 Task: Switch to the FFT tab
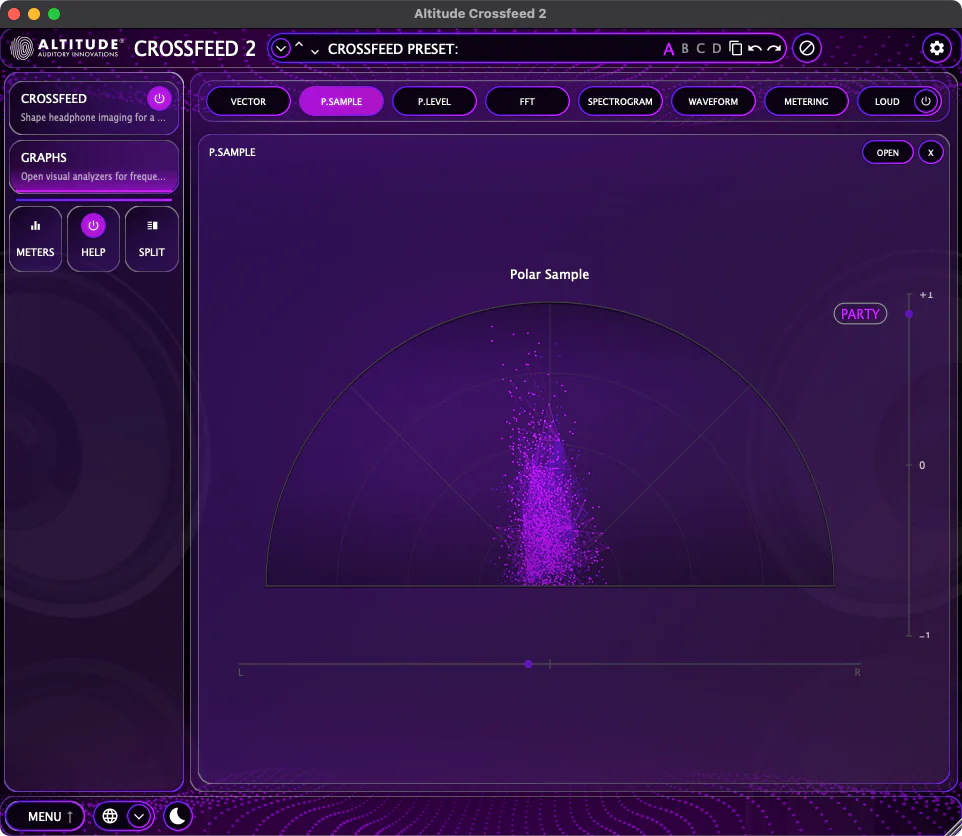point(527,101)
